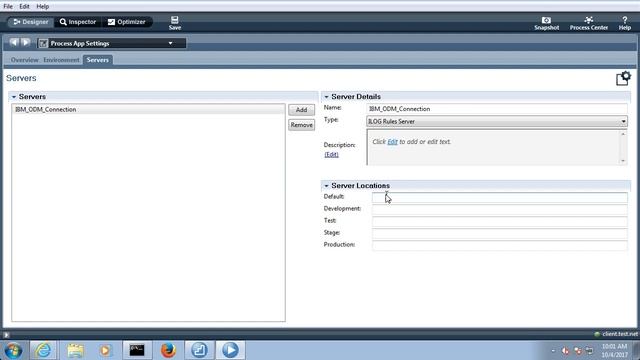
Task: Click the Add server button
Action: click(301, 110)
